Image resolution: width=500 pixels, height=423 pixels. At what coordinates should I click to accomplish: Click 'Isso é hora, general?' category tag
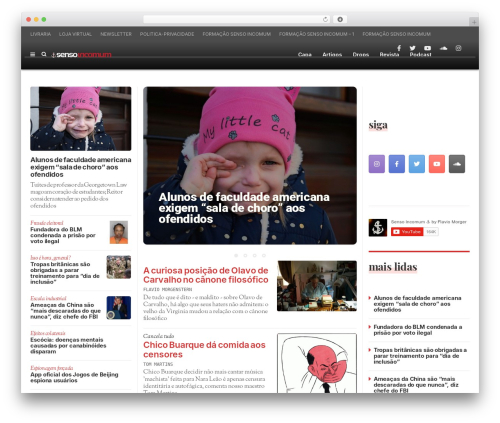[x=50, y=258]
